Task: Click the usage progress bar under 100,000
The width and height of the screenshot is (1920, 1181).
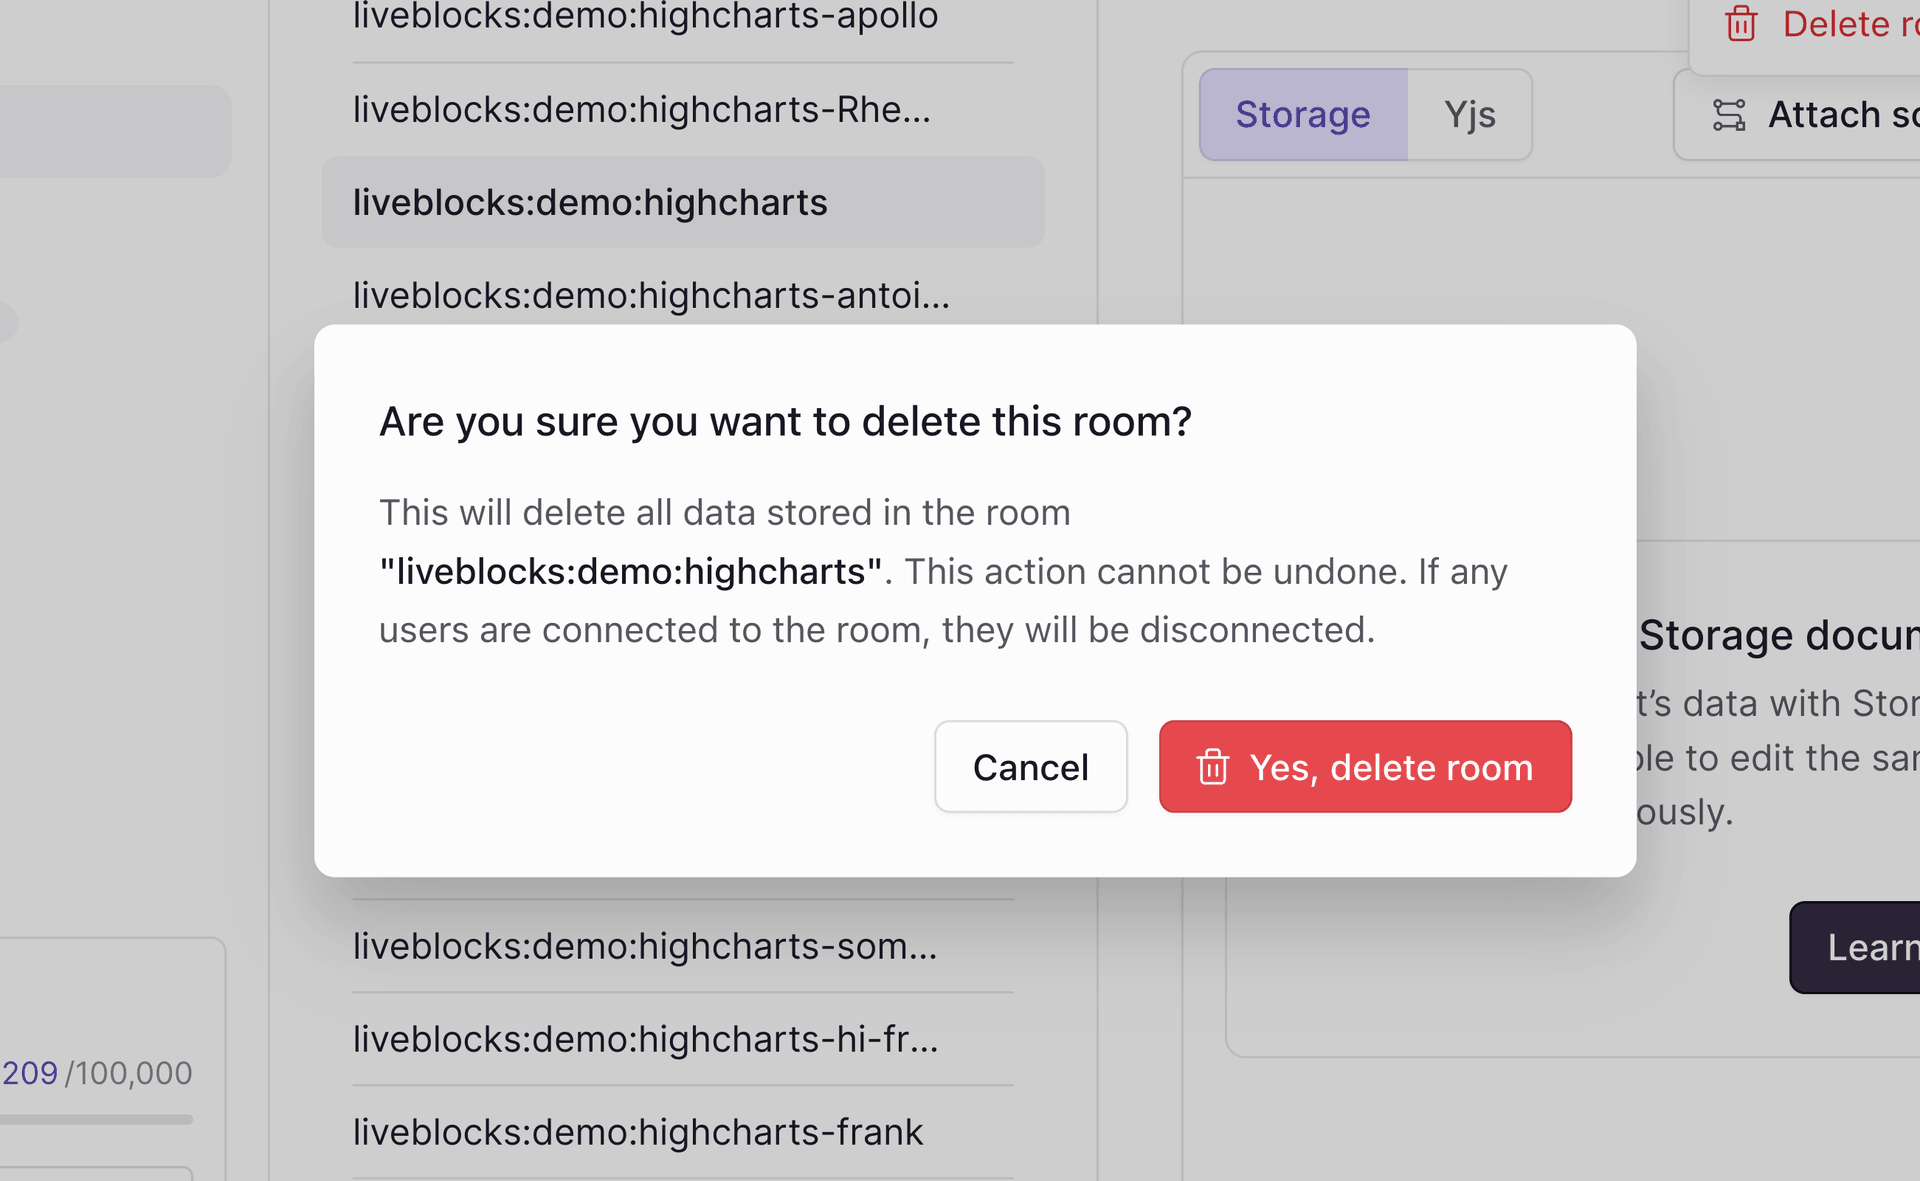Action: (96, 1120)
